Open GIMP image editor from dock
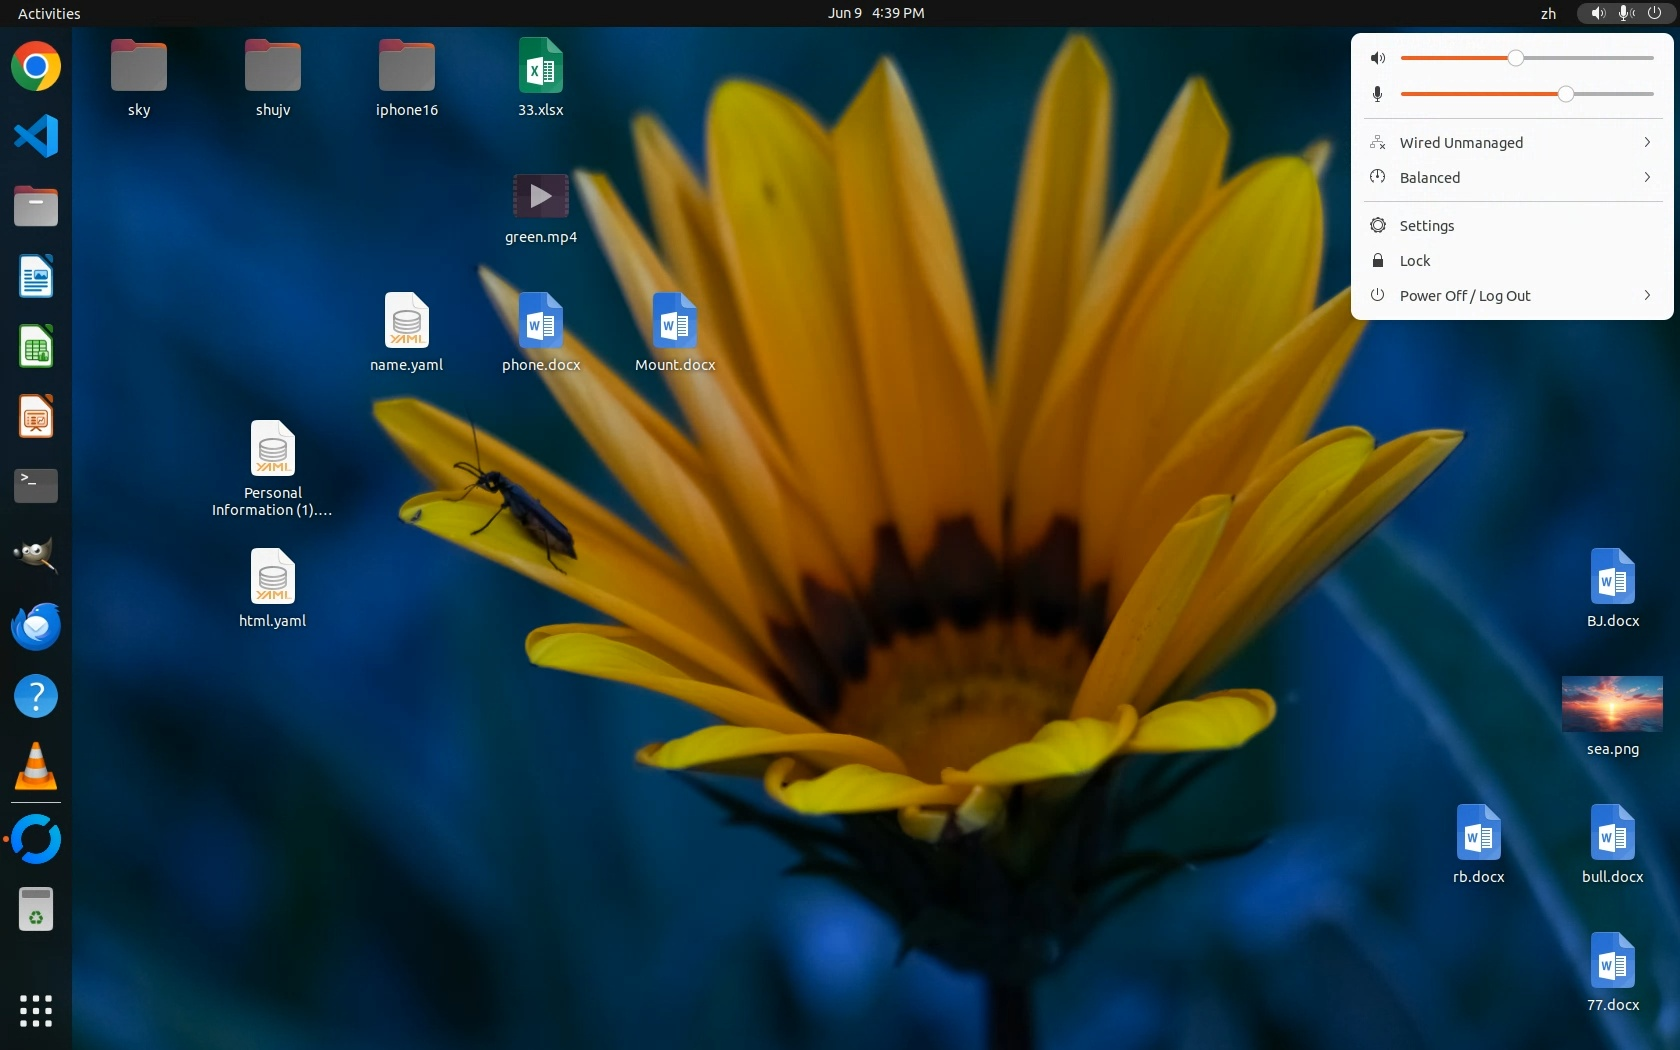Screen dimensions: 1680x1050 click(x=36, y=555)
